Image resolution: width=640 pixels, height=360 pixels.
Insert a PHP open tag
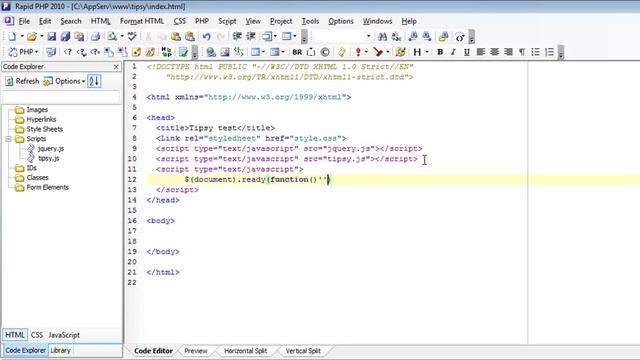68,52
